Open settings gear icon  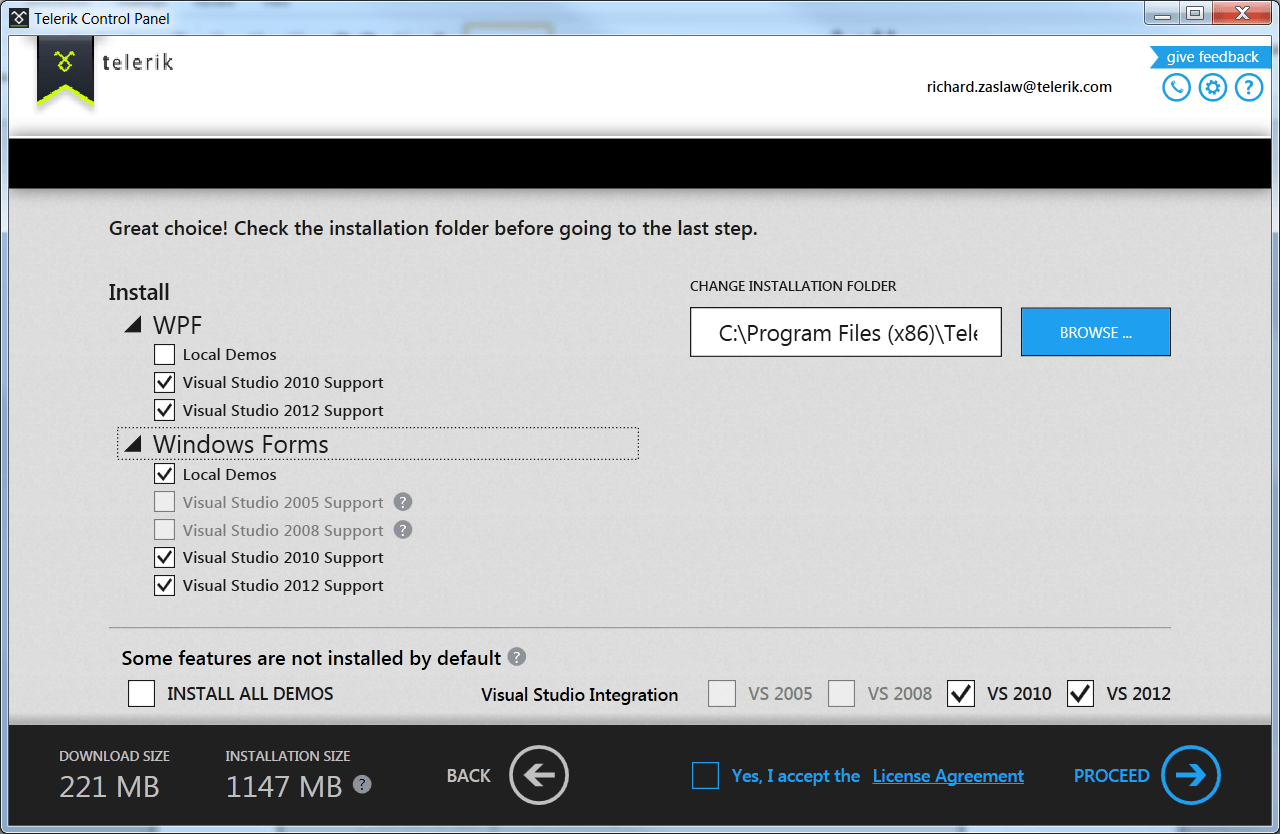(x=1212, y=88)
